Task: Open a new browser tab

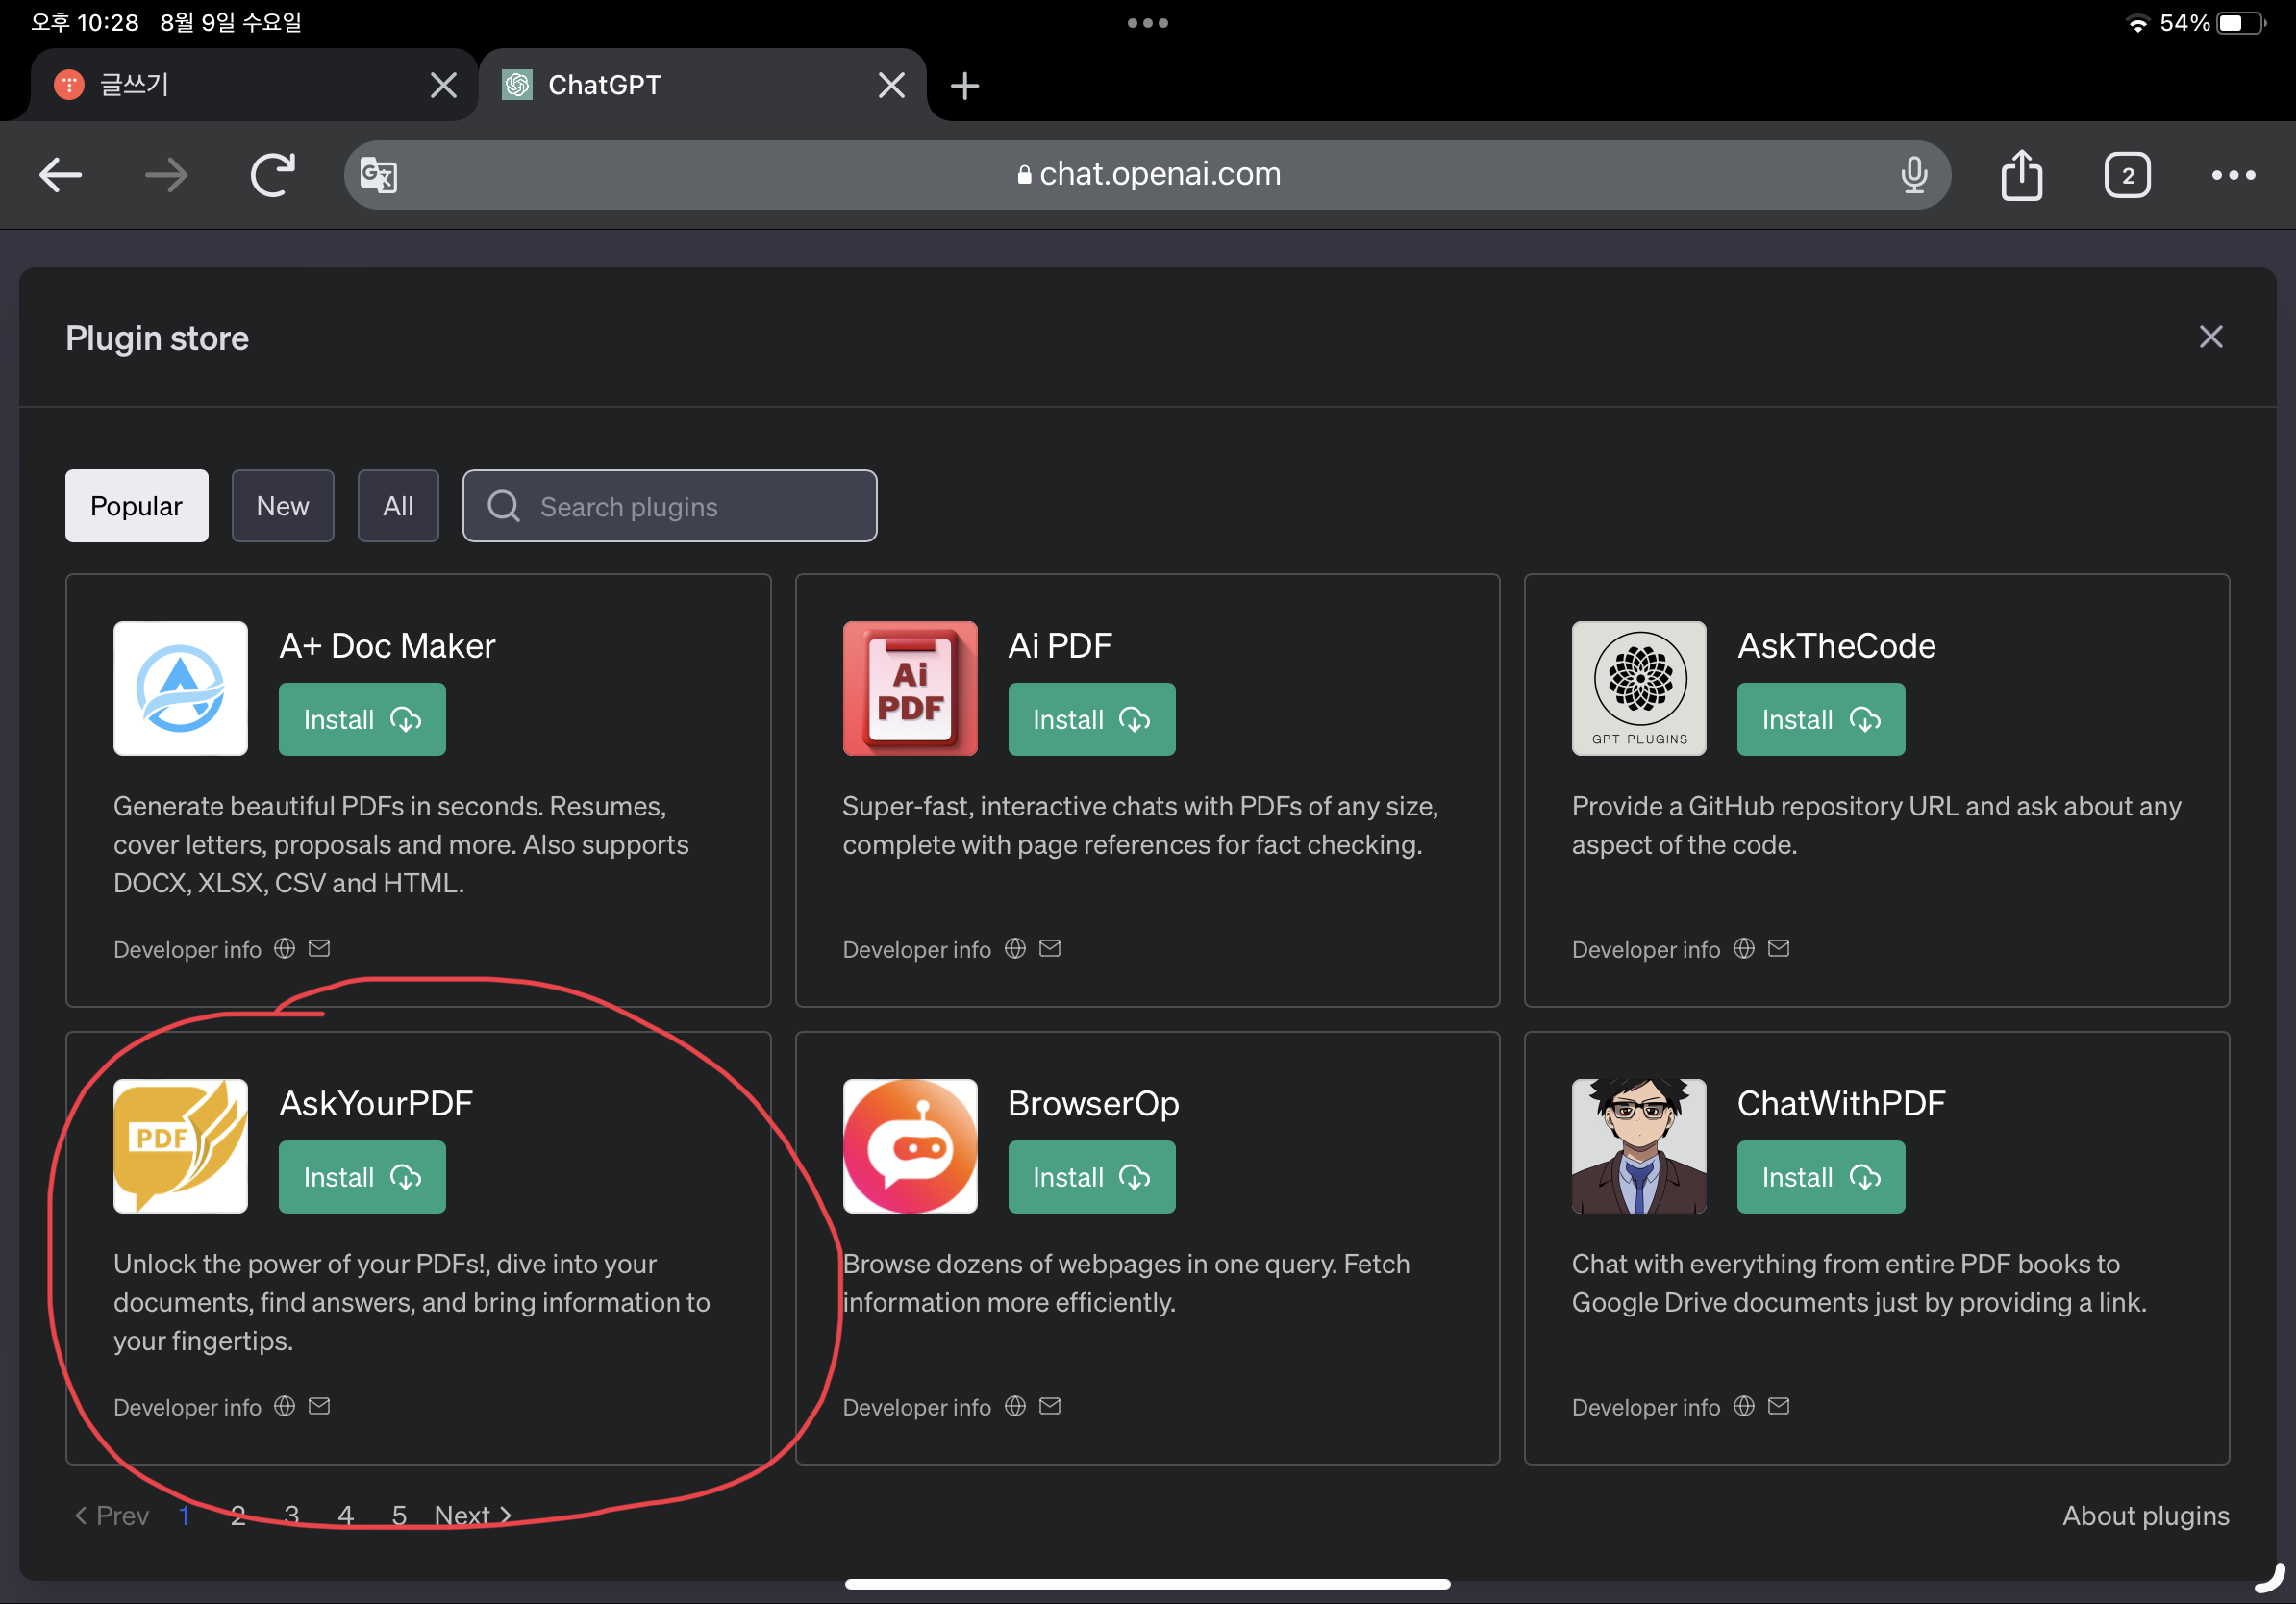Action: click(964, 86)
